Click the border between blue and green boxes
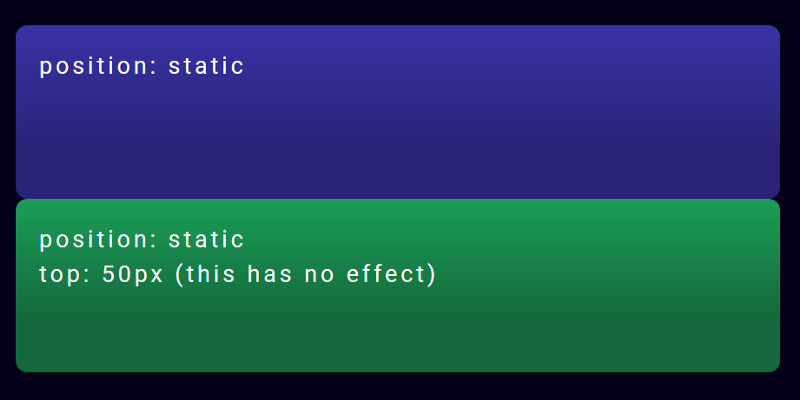The width and height of the screenshot is (800, 400). coord(398,199)
